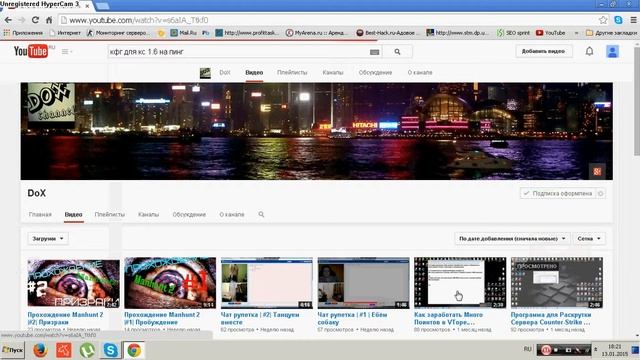Go to browser home page icon

tap(49, 20)
